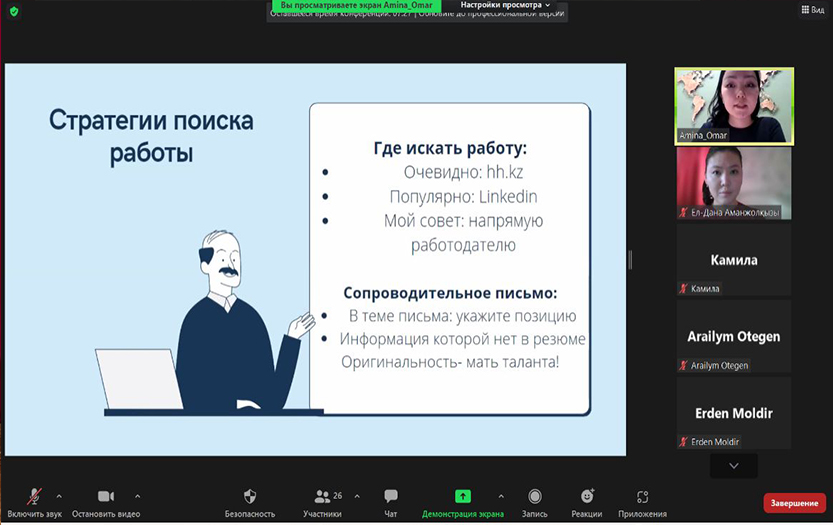The width and height of the screenshot is (833, 525).
Task: Click the green Демонстрация экрана share icon
Action: pos(462,496)
